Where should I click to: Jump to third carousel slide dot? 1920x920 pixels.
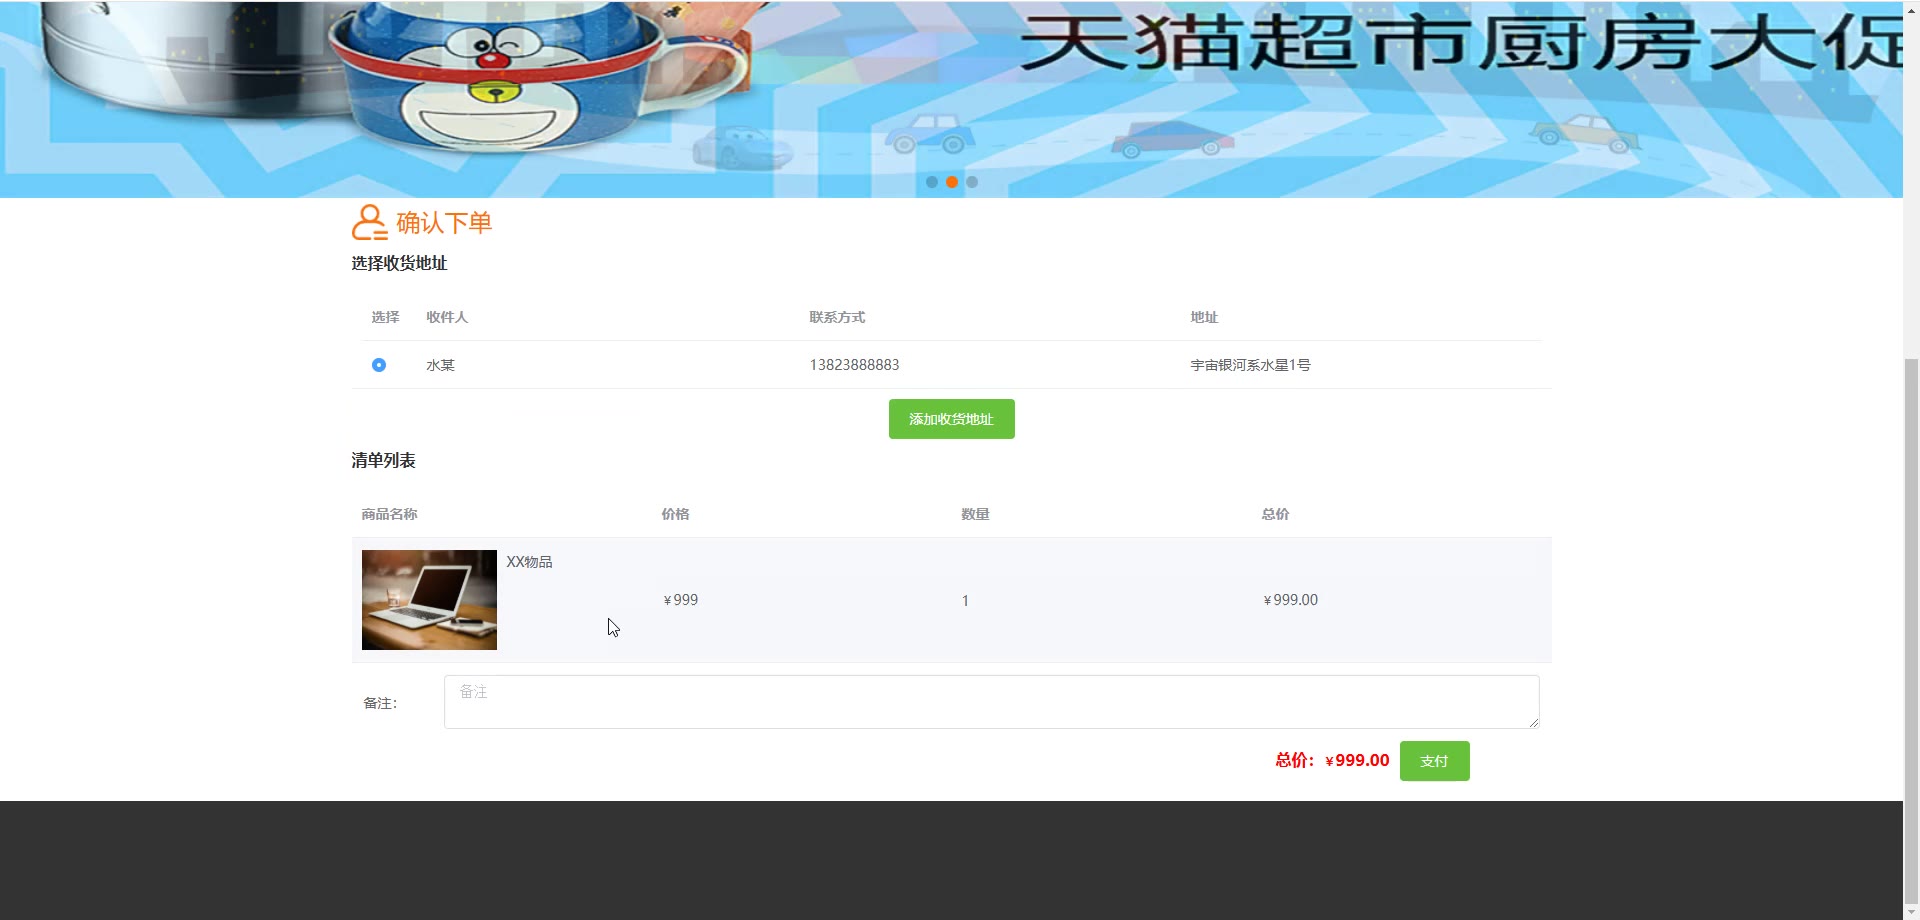[972, 182]
